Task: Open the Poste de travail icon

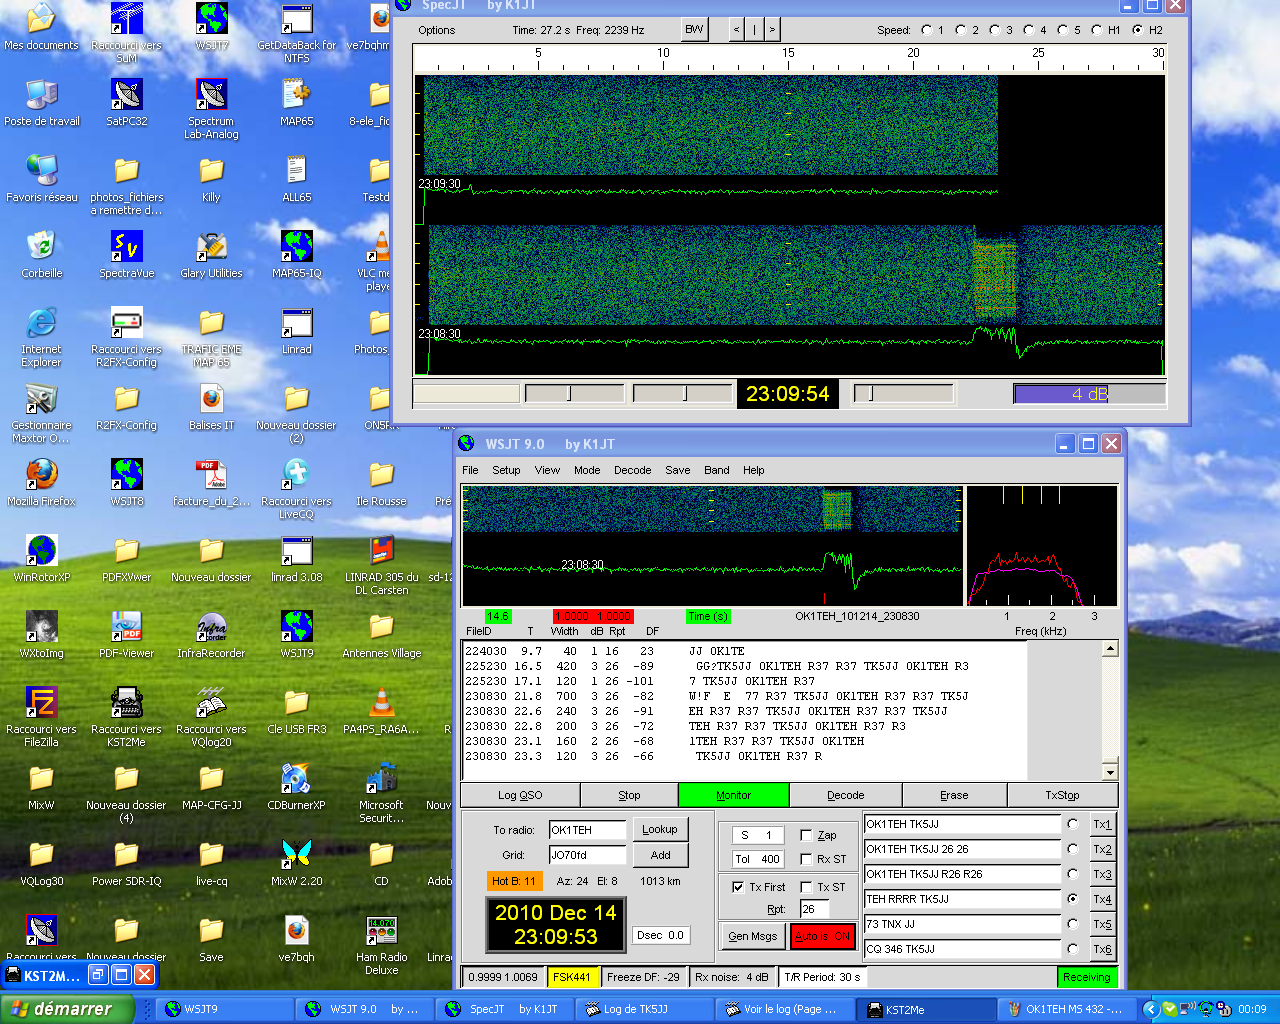Action: coord(41,103)
